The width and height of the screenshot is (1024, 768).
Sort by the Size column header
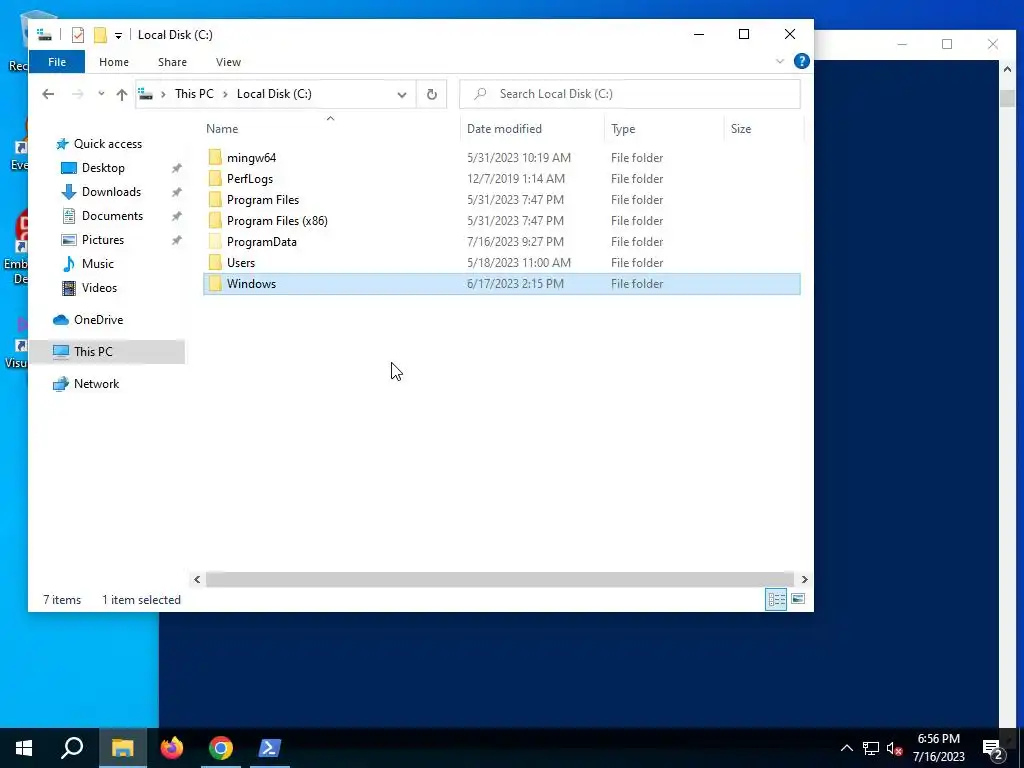click(741, 129)
